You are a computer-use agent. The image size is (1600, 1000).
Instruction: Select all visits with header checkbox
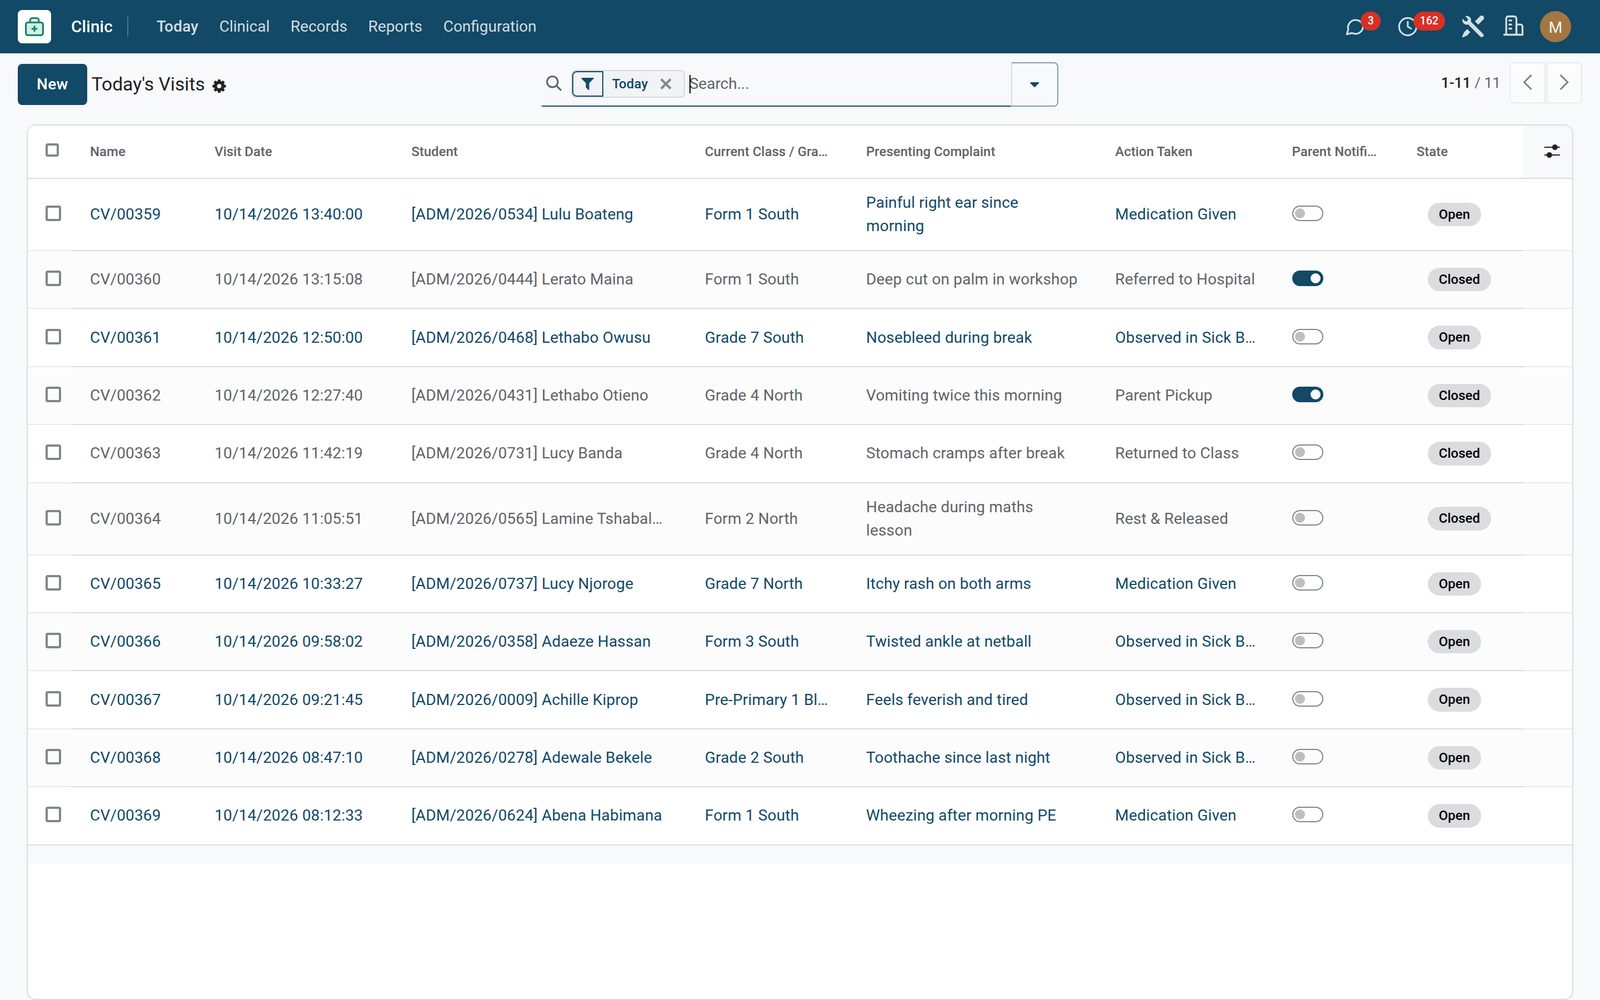[53, 151]
